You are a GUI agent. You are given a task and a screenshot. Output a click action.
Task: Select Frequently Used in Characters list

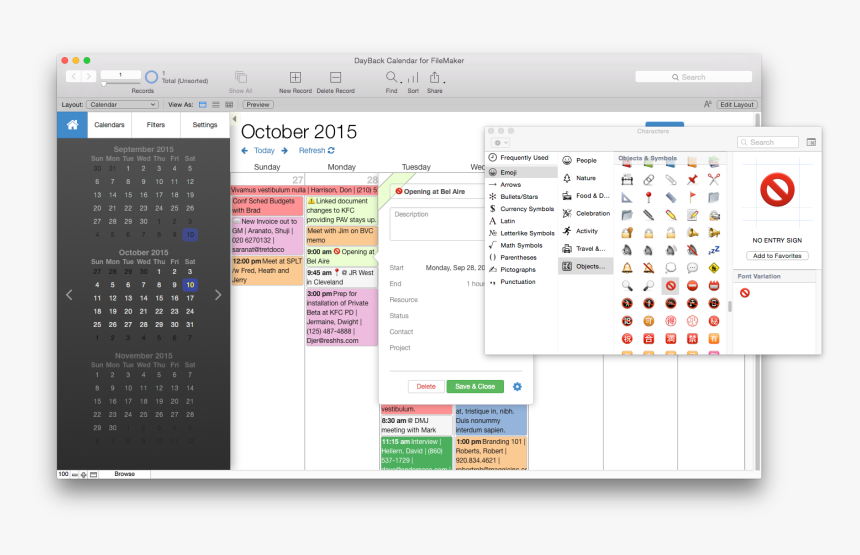[523, 158]
